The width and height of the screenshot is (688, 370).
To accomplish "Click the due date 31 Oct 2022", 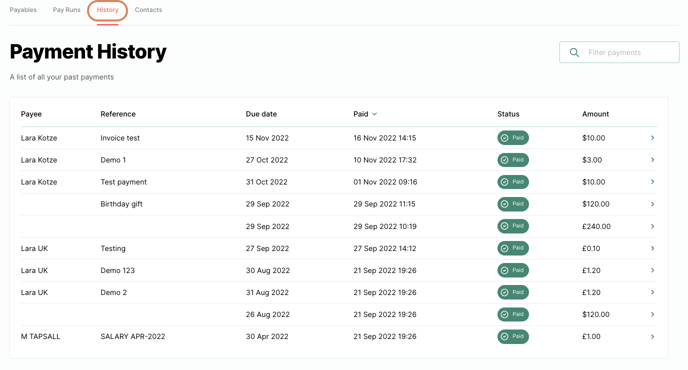I will 266,182.
